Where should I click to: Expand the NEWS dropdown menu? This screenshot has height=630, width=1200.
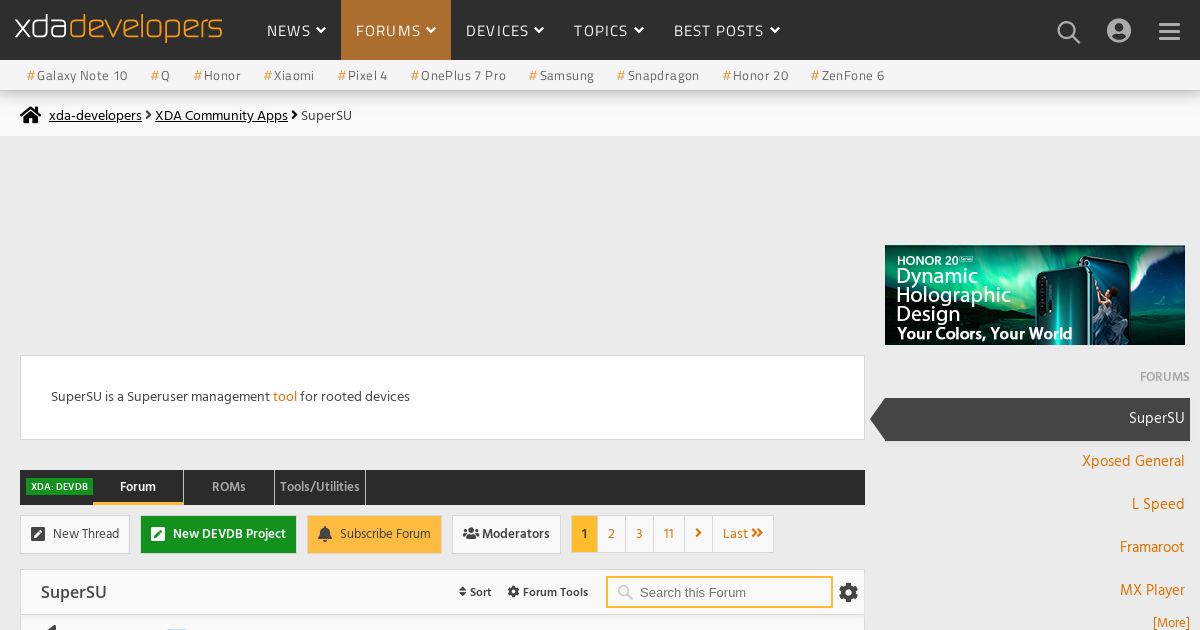coord(296,31)
